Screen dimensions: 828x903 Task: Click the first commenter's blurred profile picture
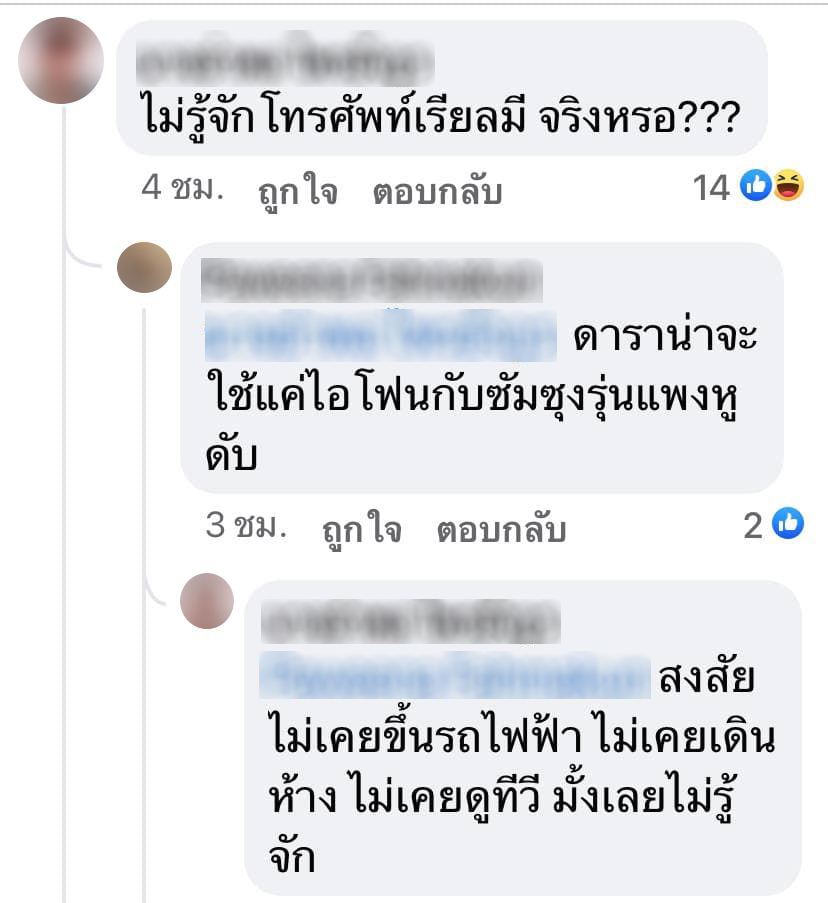(x=61, y=60)
